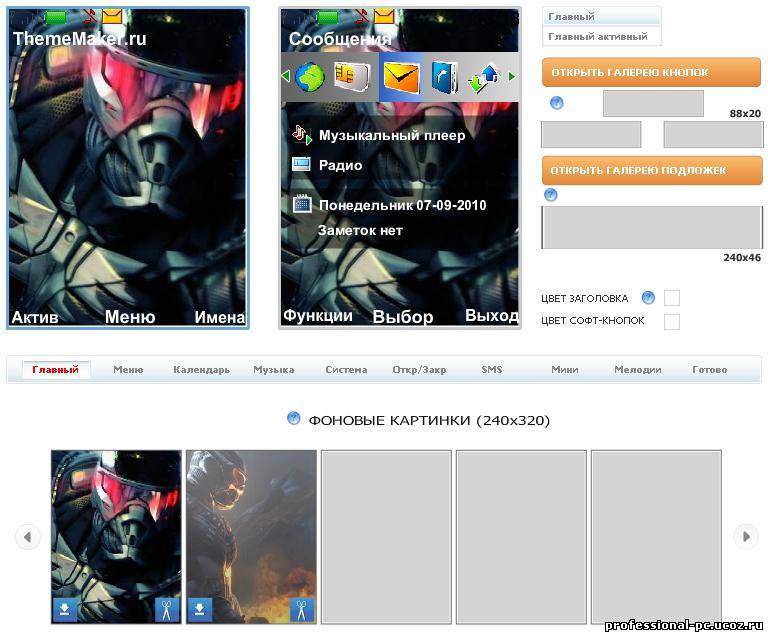Select the second fiery background thumbnail
The height and width of the screenshot is (635, 768).
coord(251,537)
